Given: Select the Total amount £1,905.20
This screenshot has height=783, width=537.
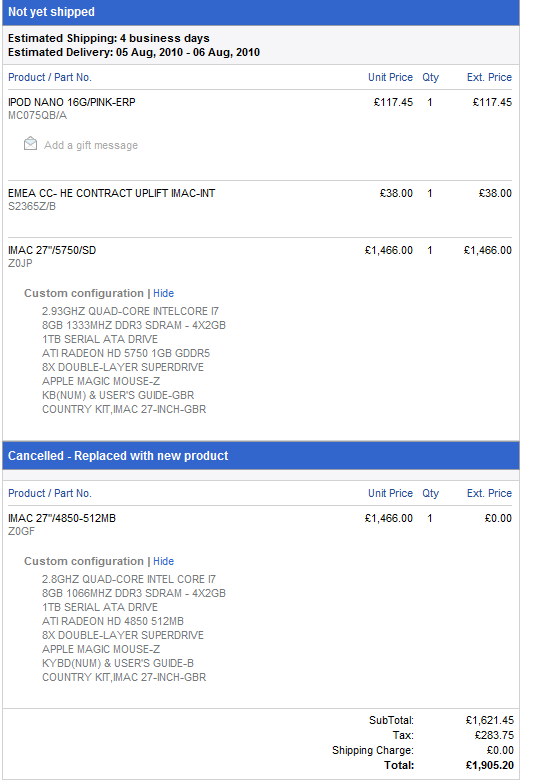Looking at the screenshot, I should tap(490, 765).
